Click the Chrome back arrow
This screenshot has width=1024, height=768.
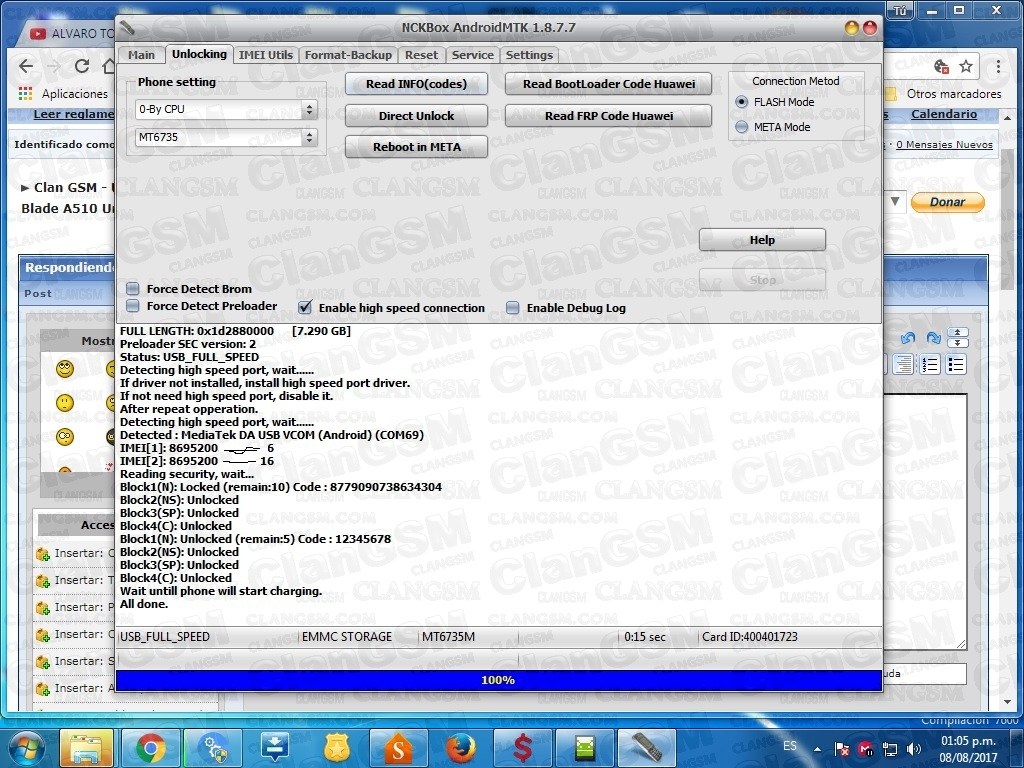25,66
